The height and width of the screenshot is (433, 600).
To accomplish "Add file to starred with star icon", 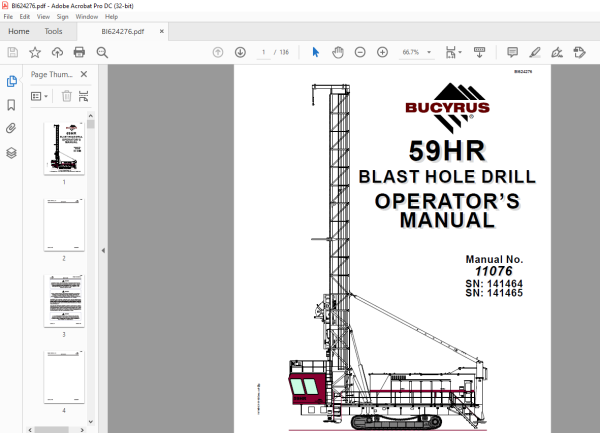I will (35, 52).
